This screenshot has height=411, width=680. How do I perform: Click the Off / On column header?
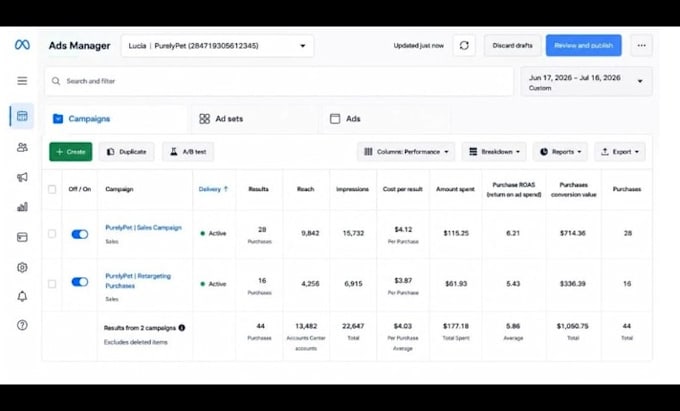pos(80,189)
